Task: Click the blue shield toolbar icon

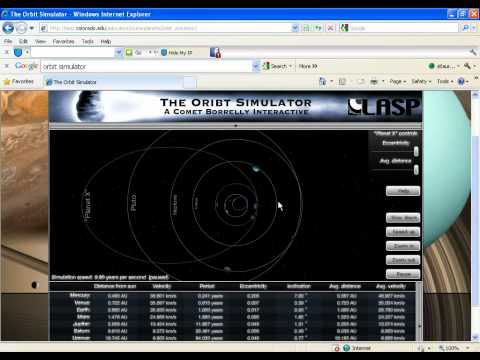Action: (18, 52)
